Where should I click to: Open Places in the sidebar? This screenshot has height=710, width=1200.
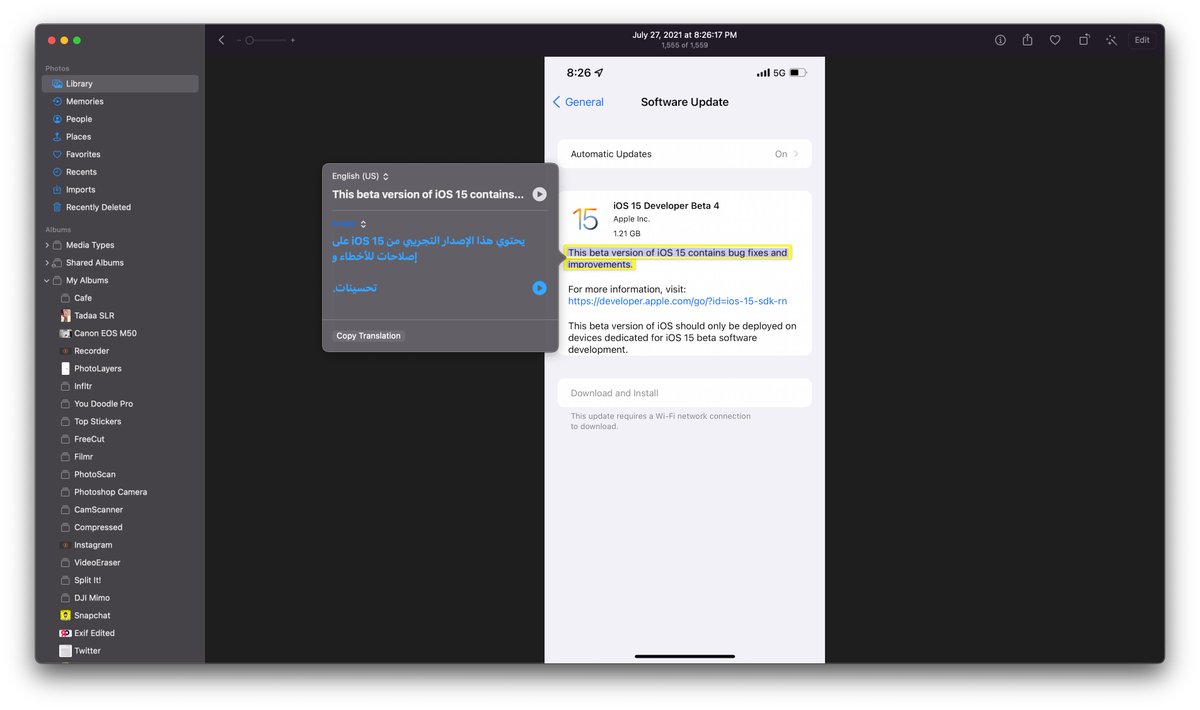(120, 137)
